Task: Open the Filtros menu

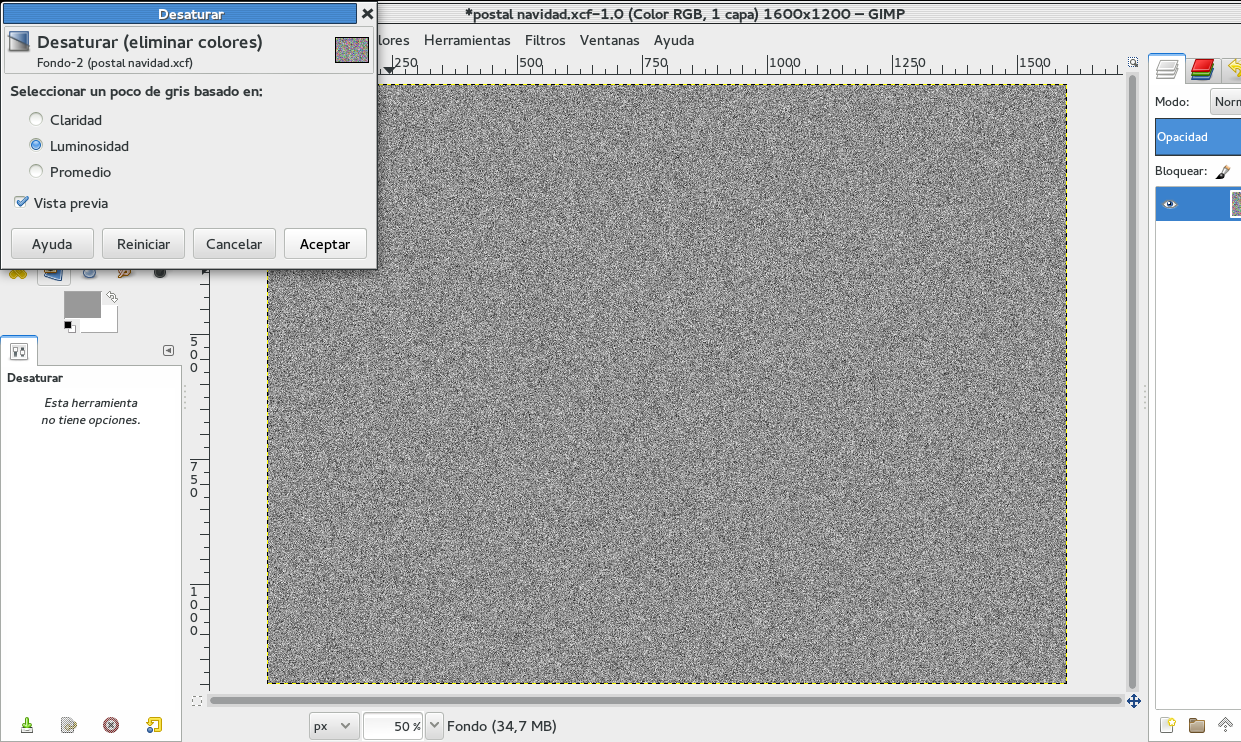Action: click(545, 40)
